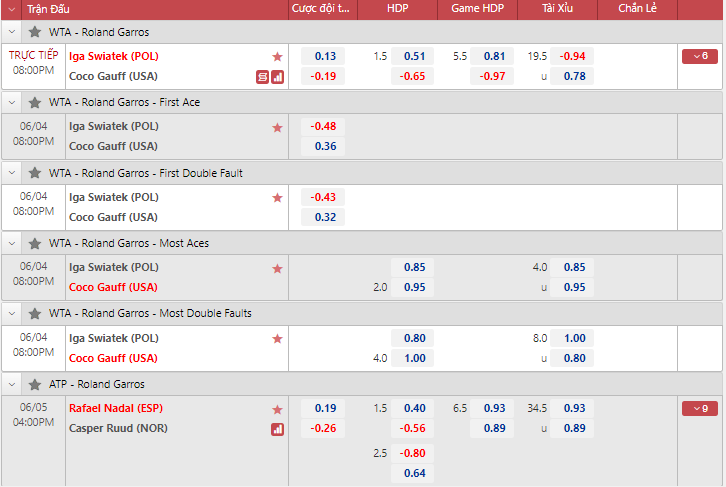This screenshot has width=726, height=487.
Task: Select the TRỰC TIẾP live label
Action: pyautogui.click(x=33, y=55)
